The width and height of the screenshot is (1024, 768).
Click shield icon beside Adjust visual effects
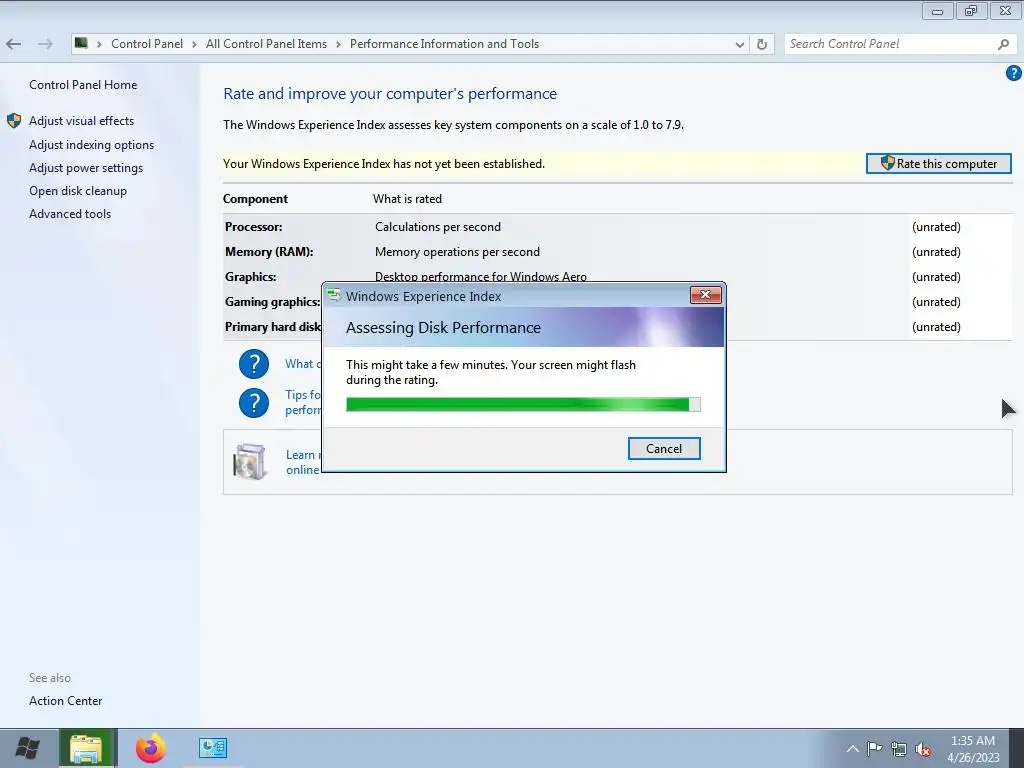14,121
